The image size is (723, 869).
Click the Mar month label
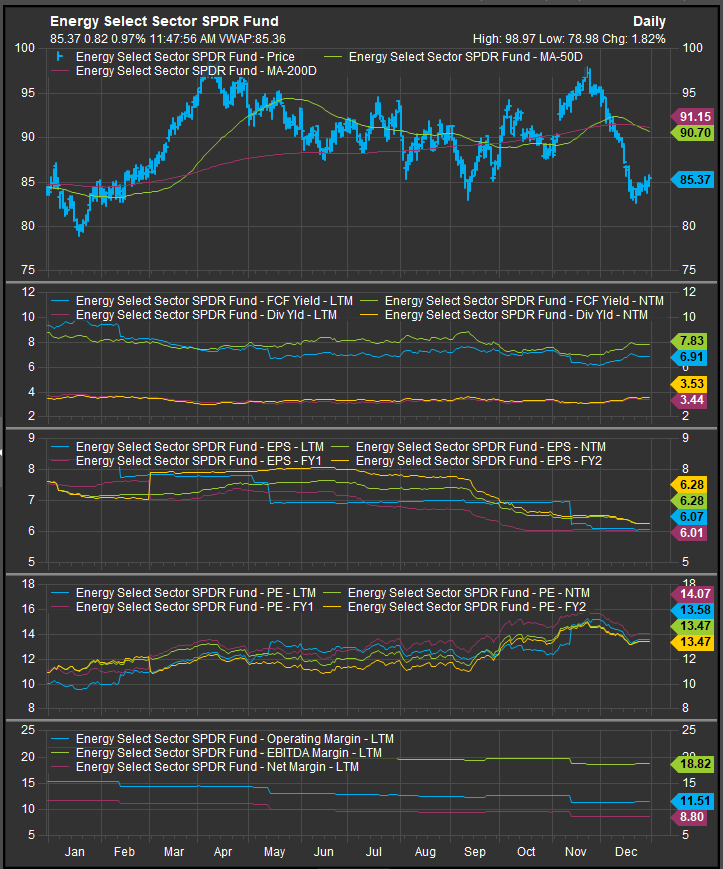click(x=174, y=852)
